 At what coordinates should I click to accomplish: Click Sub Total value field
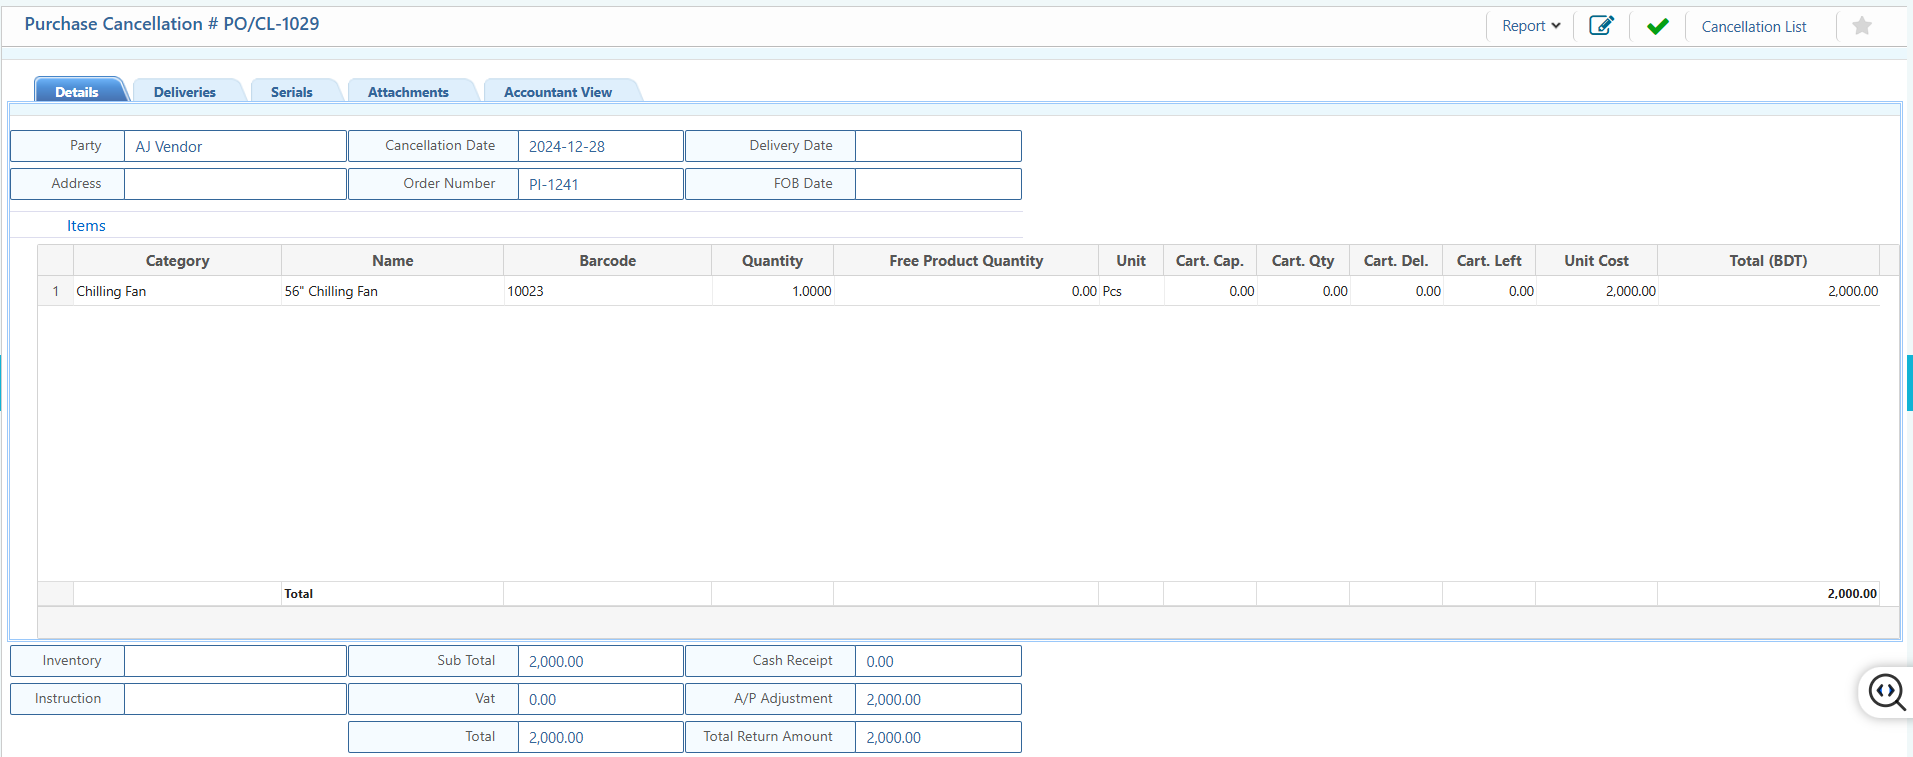click(x=601, y=661)
